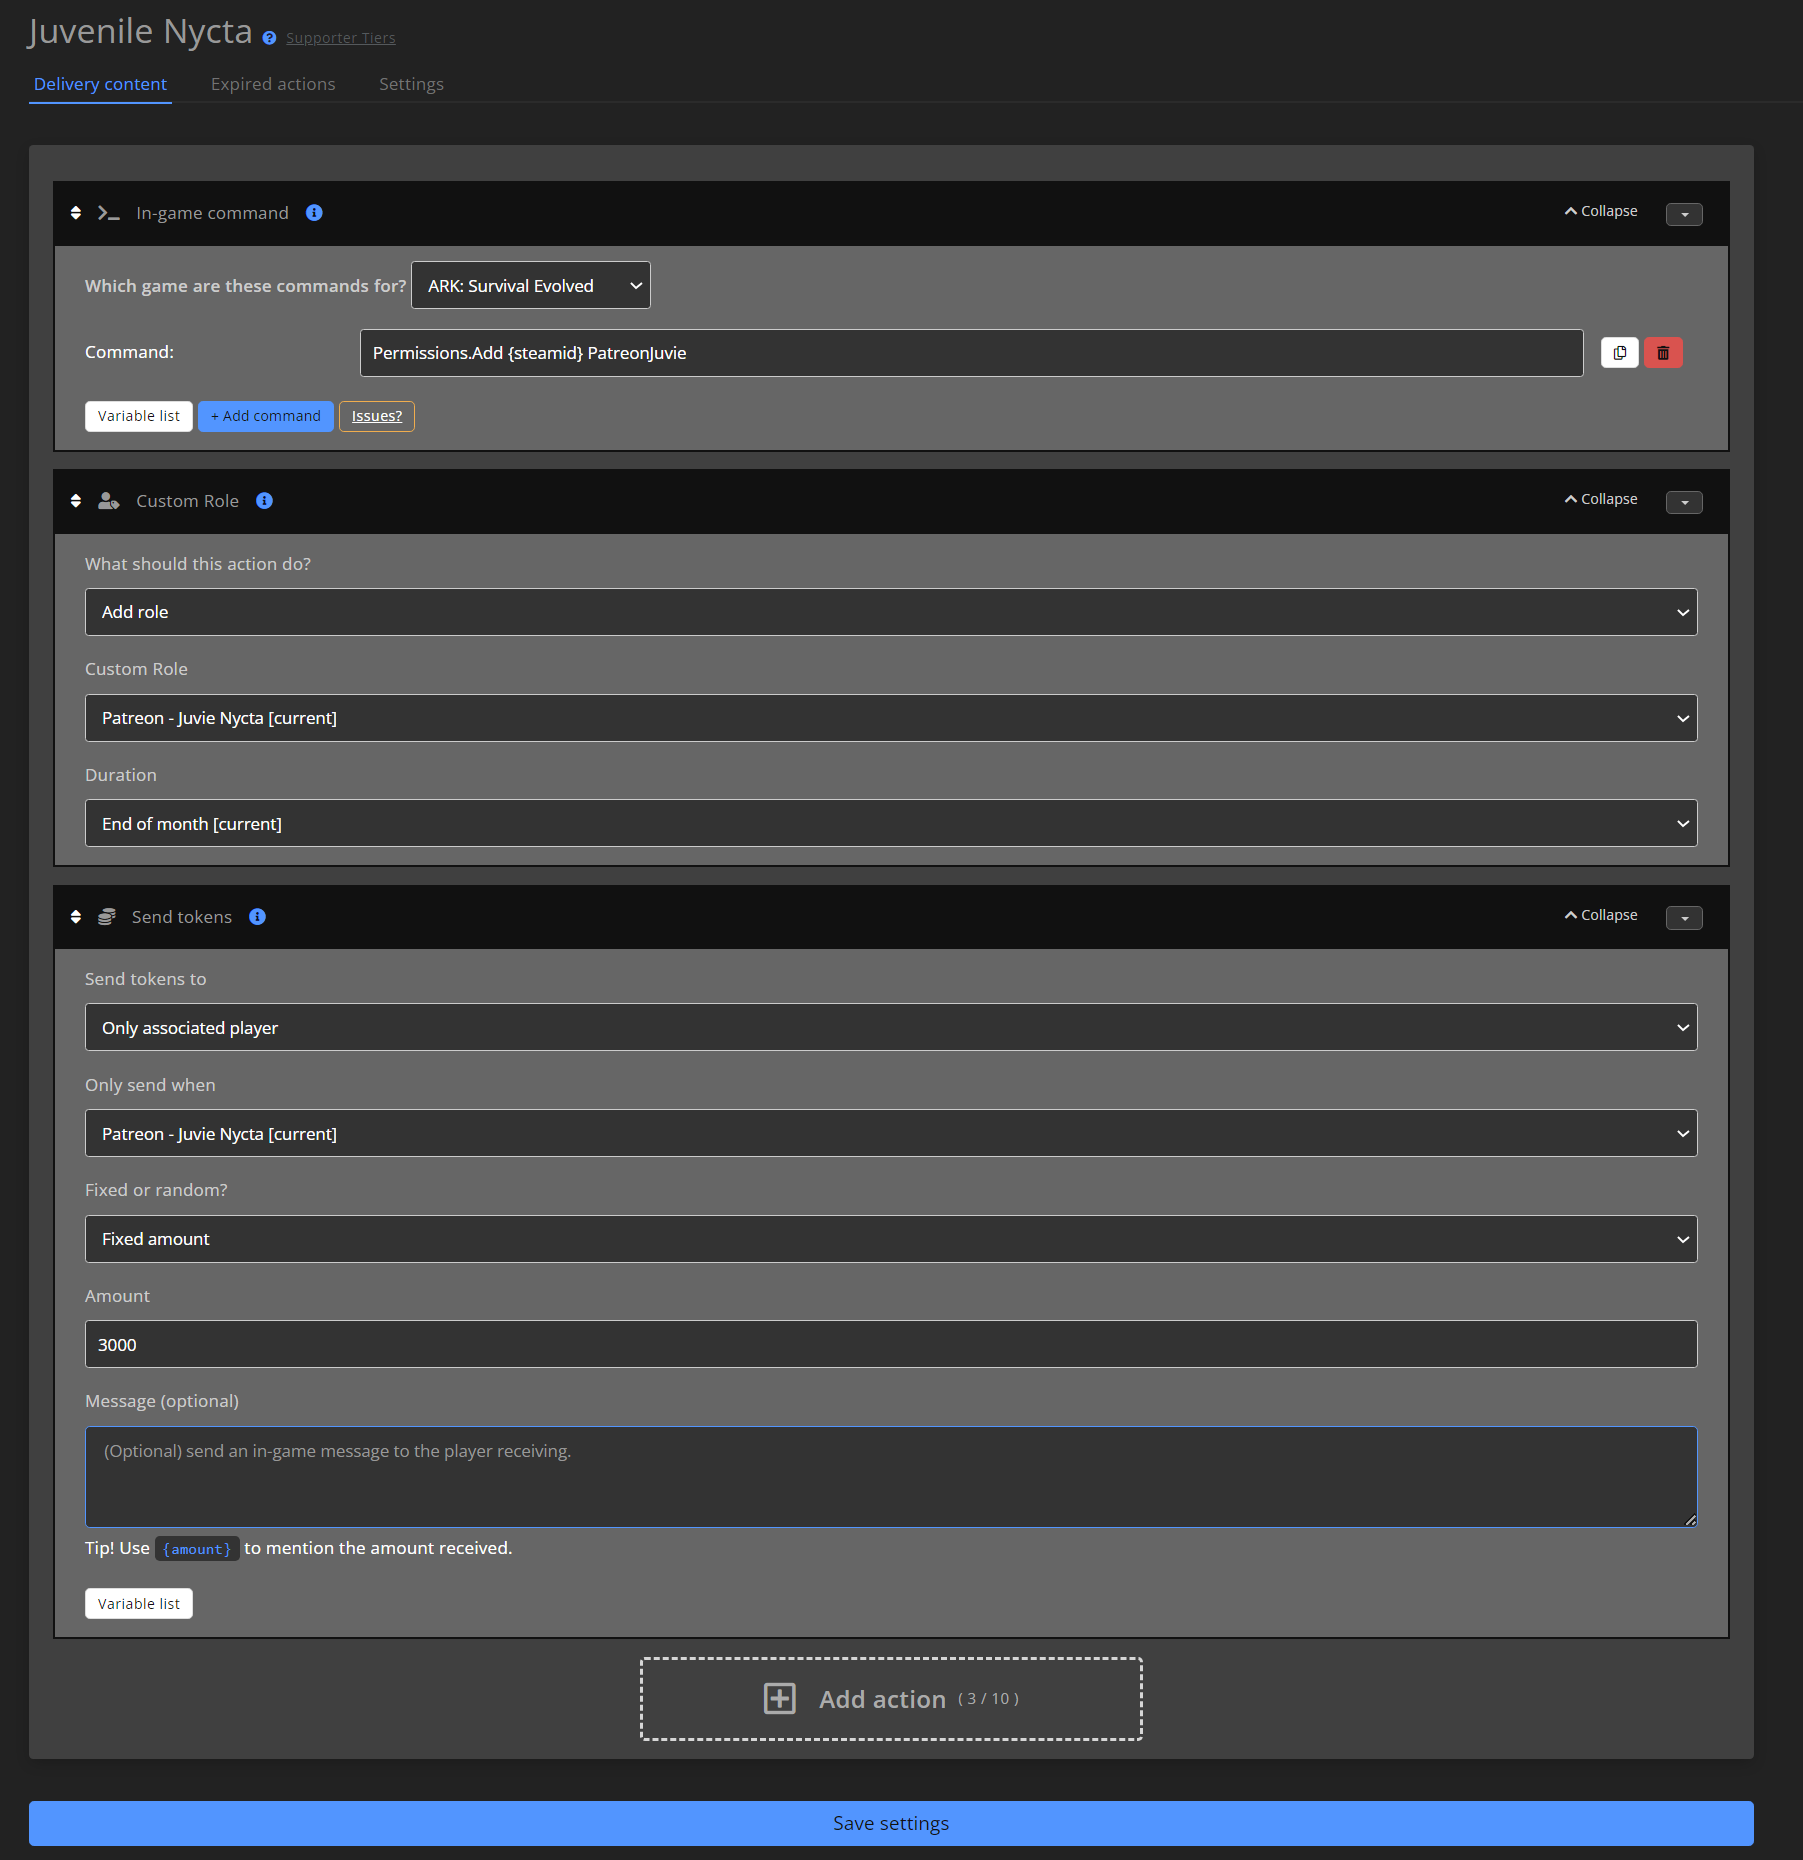This screenshot has height=1860, width=1803.
Task: Grab the reorder handle of Custom Role
Action: tap(76, 500)
